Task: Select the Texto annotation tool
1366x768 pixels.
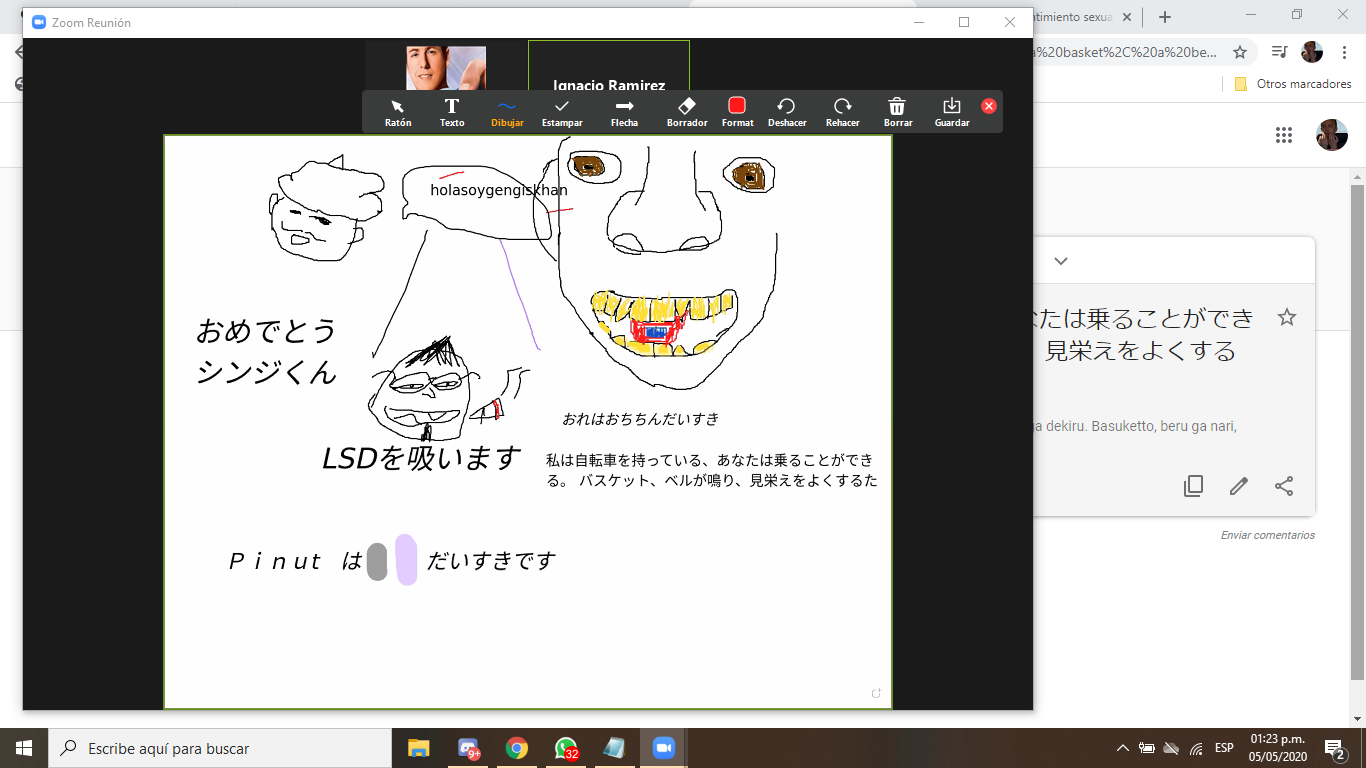Action: point(452,111)
